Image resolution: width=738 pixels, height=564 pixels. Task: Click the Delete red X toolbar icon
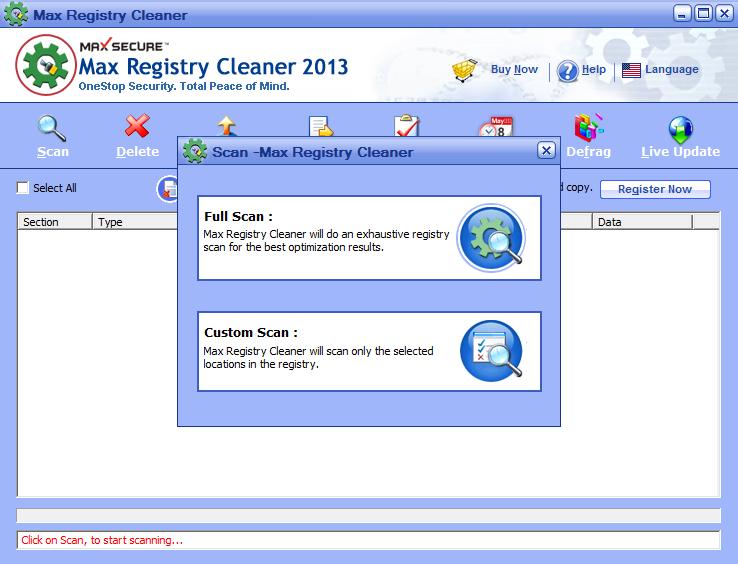coord(137,126)
